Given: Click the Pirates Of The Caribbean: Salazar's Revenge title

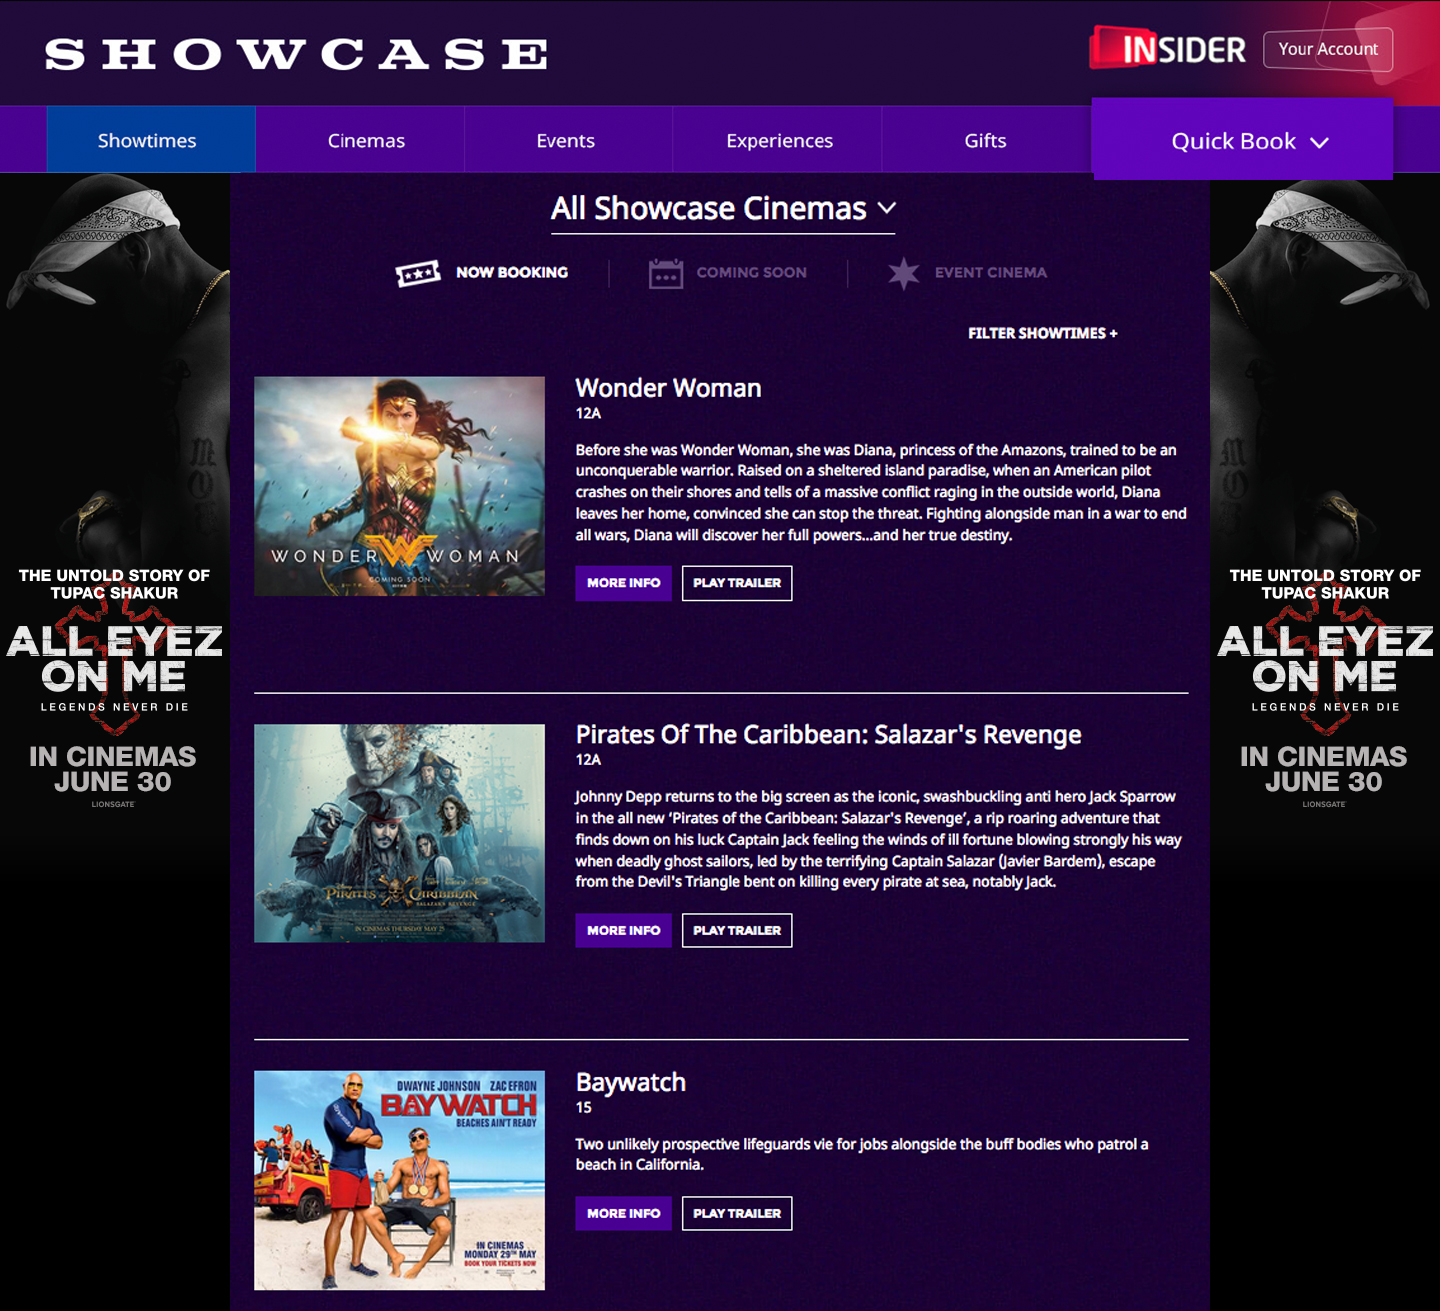Looking at the screenshot, I should (828, 735).
